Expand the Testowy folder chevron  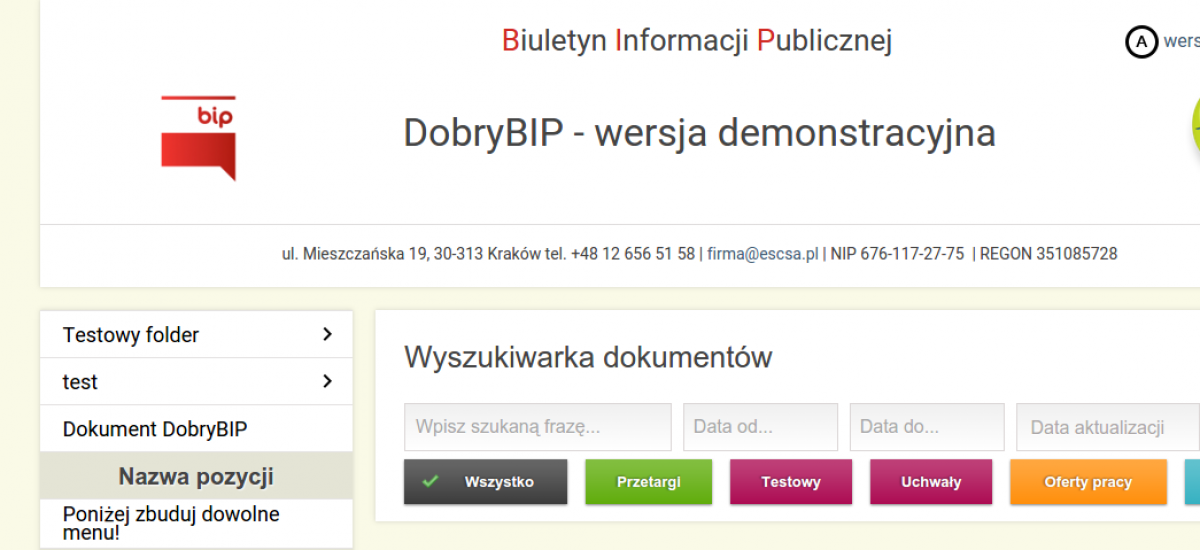tap(327, 334)
